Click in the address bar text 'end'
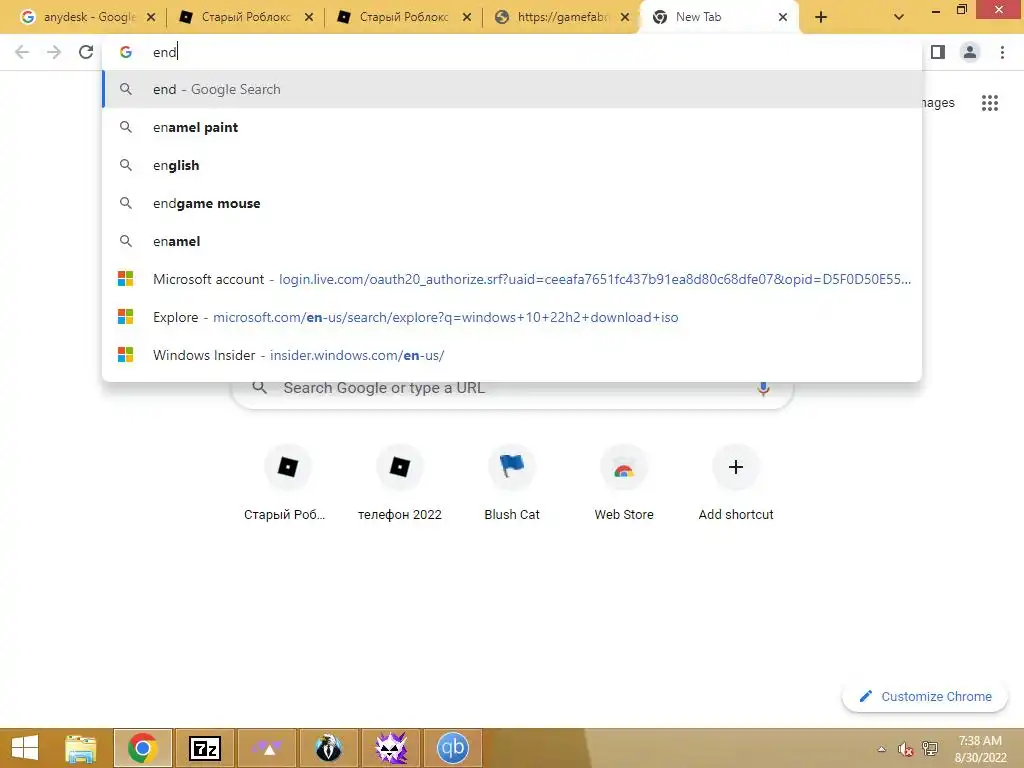The width and height of the screenshot is (1024, 768). click(165, 52)
